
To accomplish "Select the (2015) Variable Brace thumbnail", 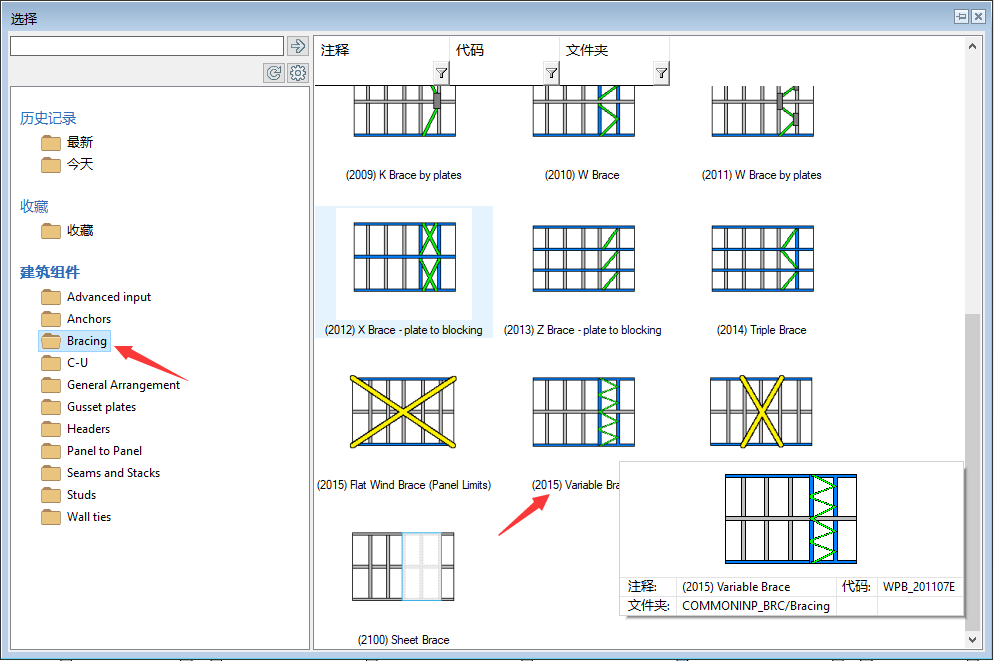I will [x=583, y=412].
